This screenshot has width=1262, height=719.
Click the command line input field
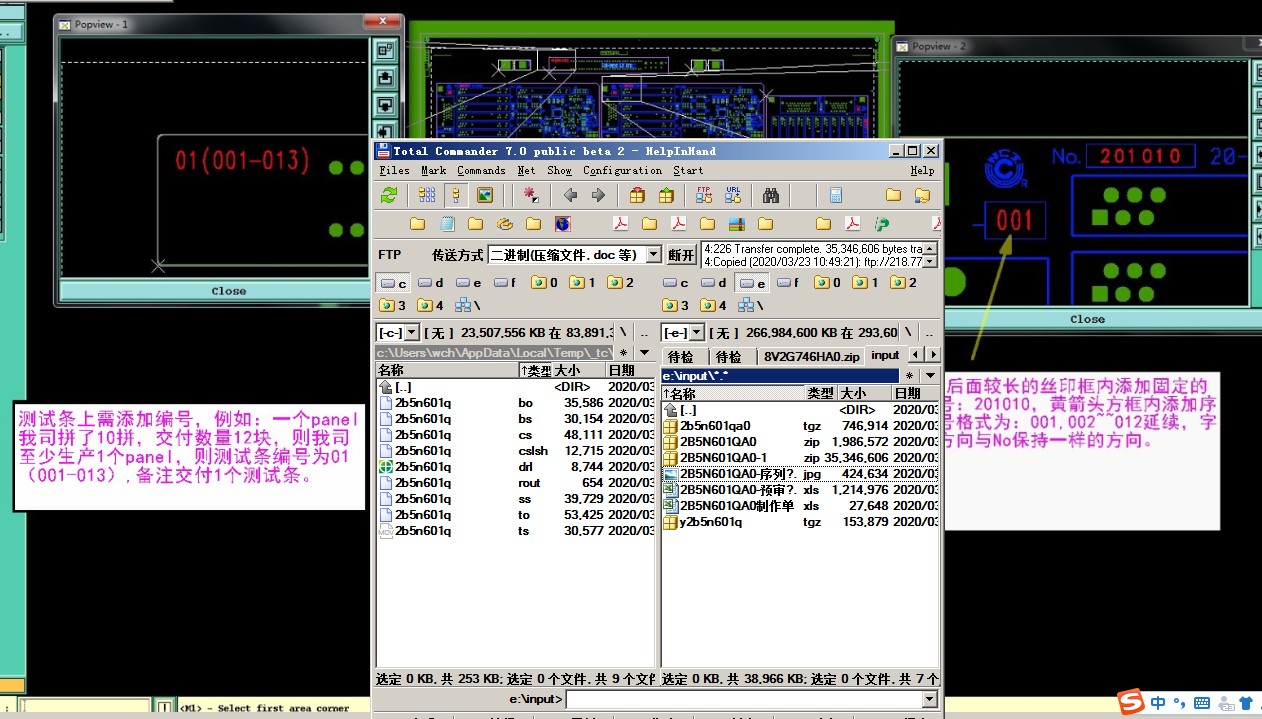(x=744, y=700)
